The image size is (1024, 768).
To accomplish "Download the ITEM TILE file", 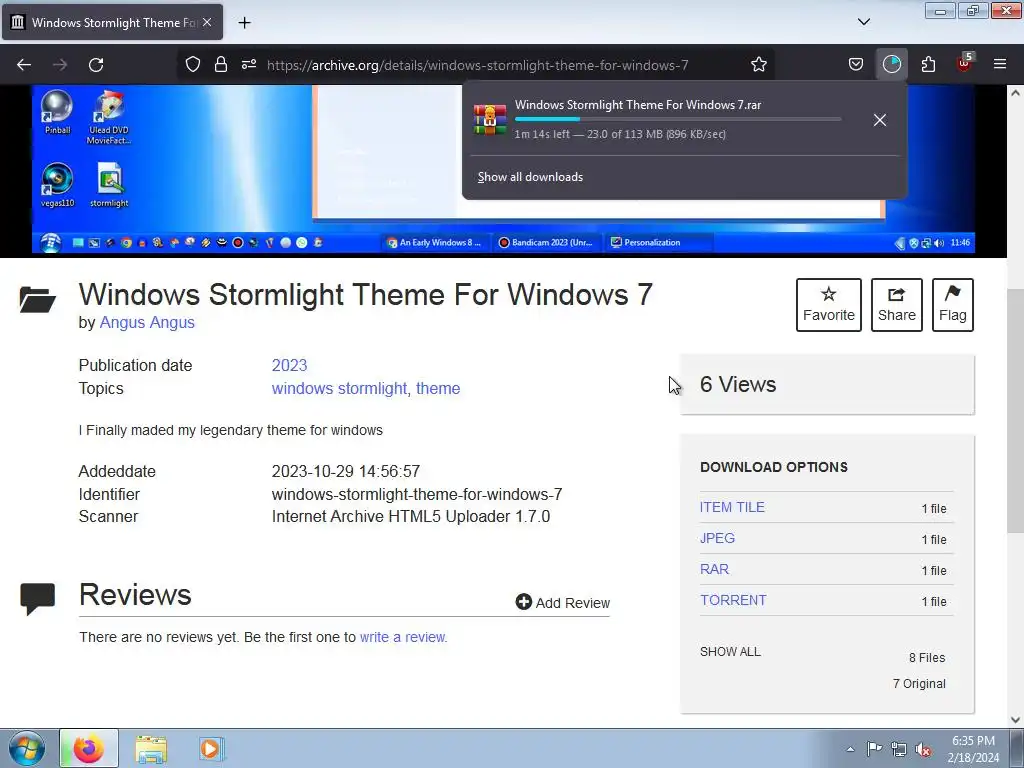I will tap(732, 507).
